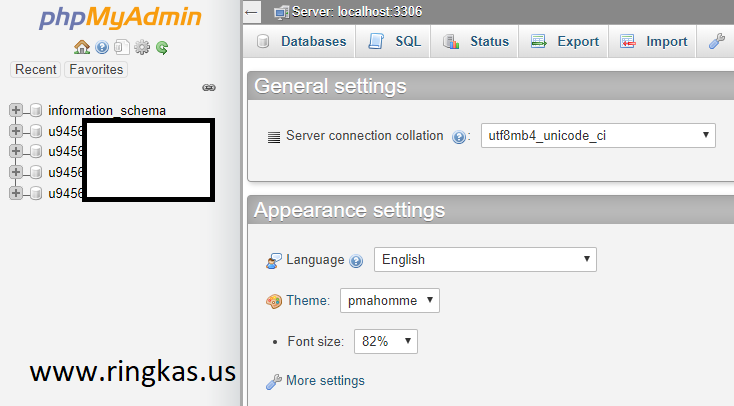Click help icon beside Server connection collation
The image size is (734, 406).
tap(459, 137)
